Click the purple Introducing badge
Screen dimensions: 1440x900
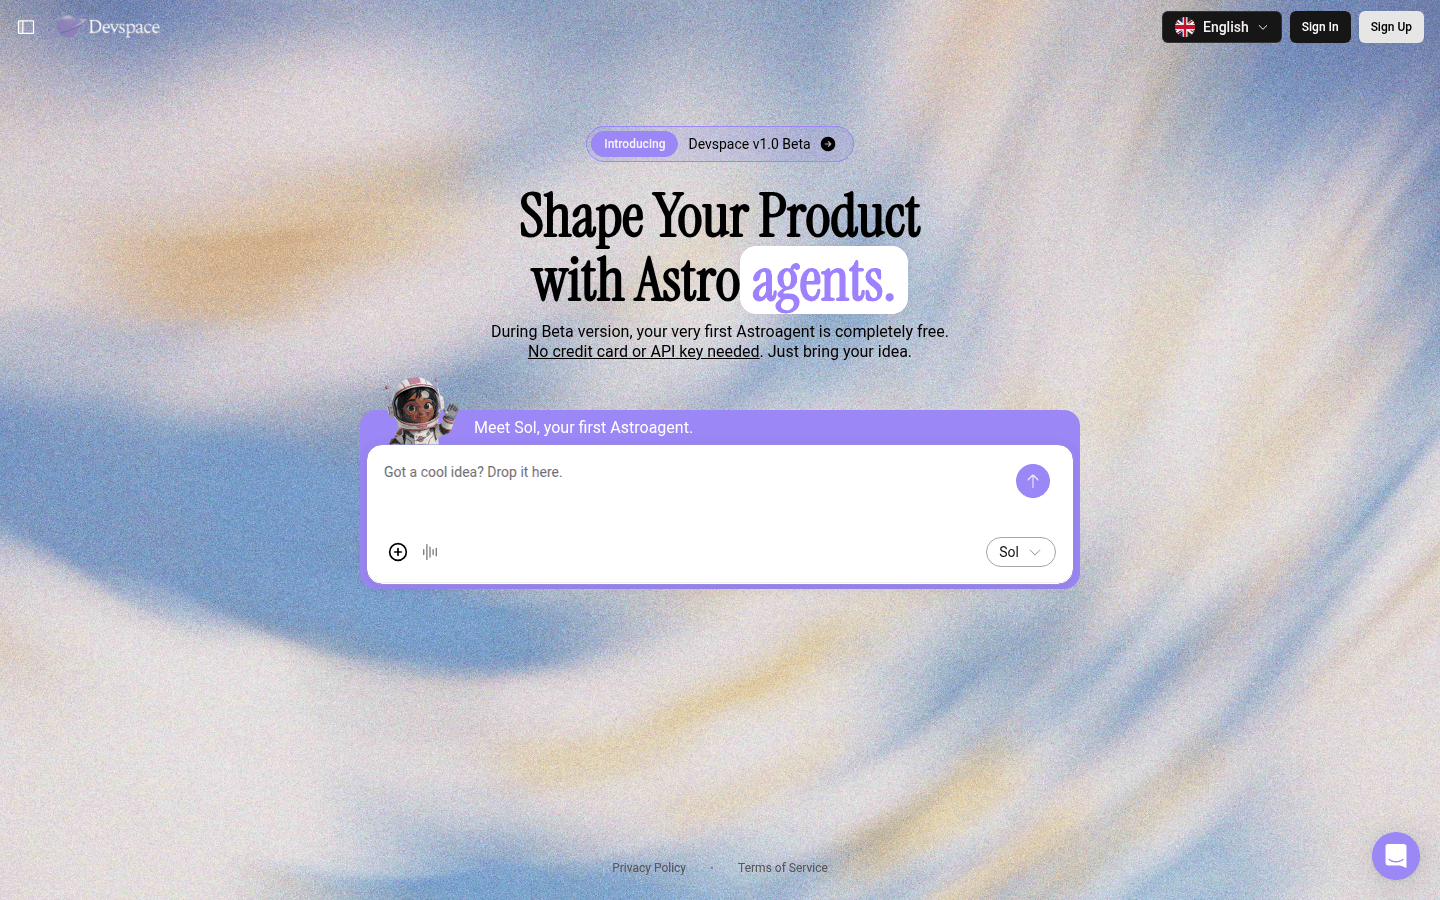click(x=634, y=144)
